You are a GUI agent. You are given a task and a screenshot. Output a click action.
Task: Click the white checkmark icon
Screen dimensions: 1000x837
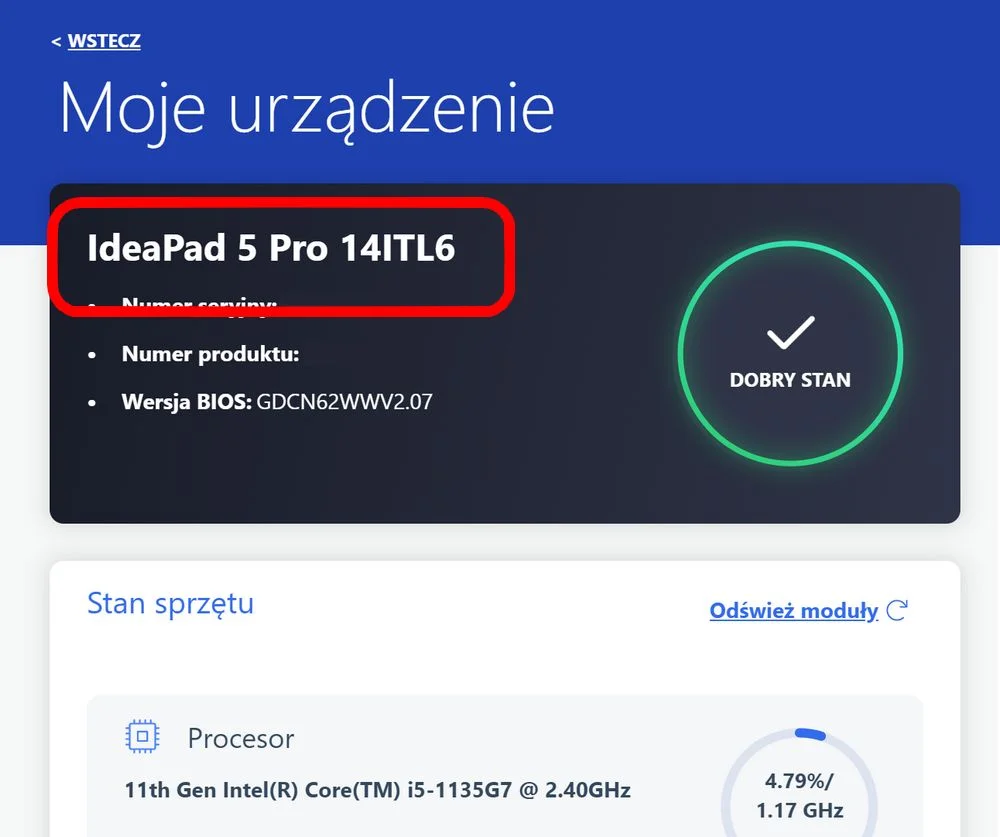[x=790, y=332]
